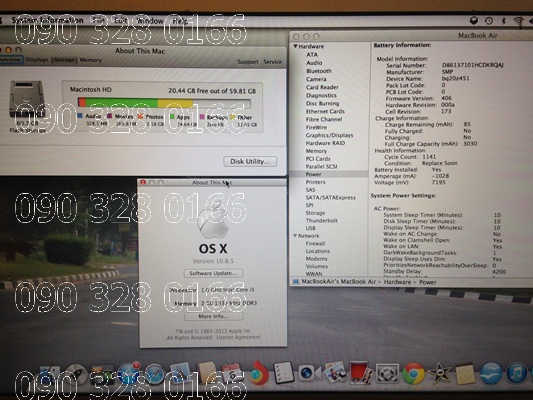Image resolution: width=533 pixels, height=400 pixels.
Task: Launch Safari compass icon in Dock
Action: pyautogui.click(x=154, y=374)
